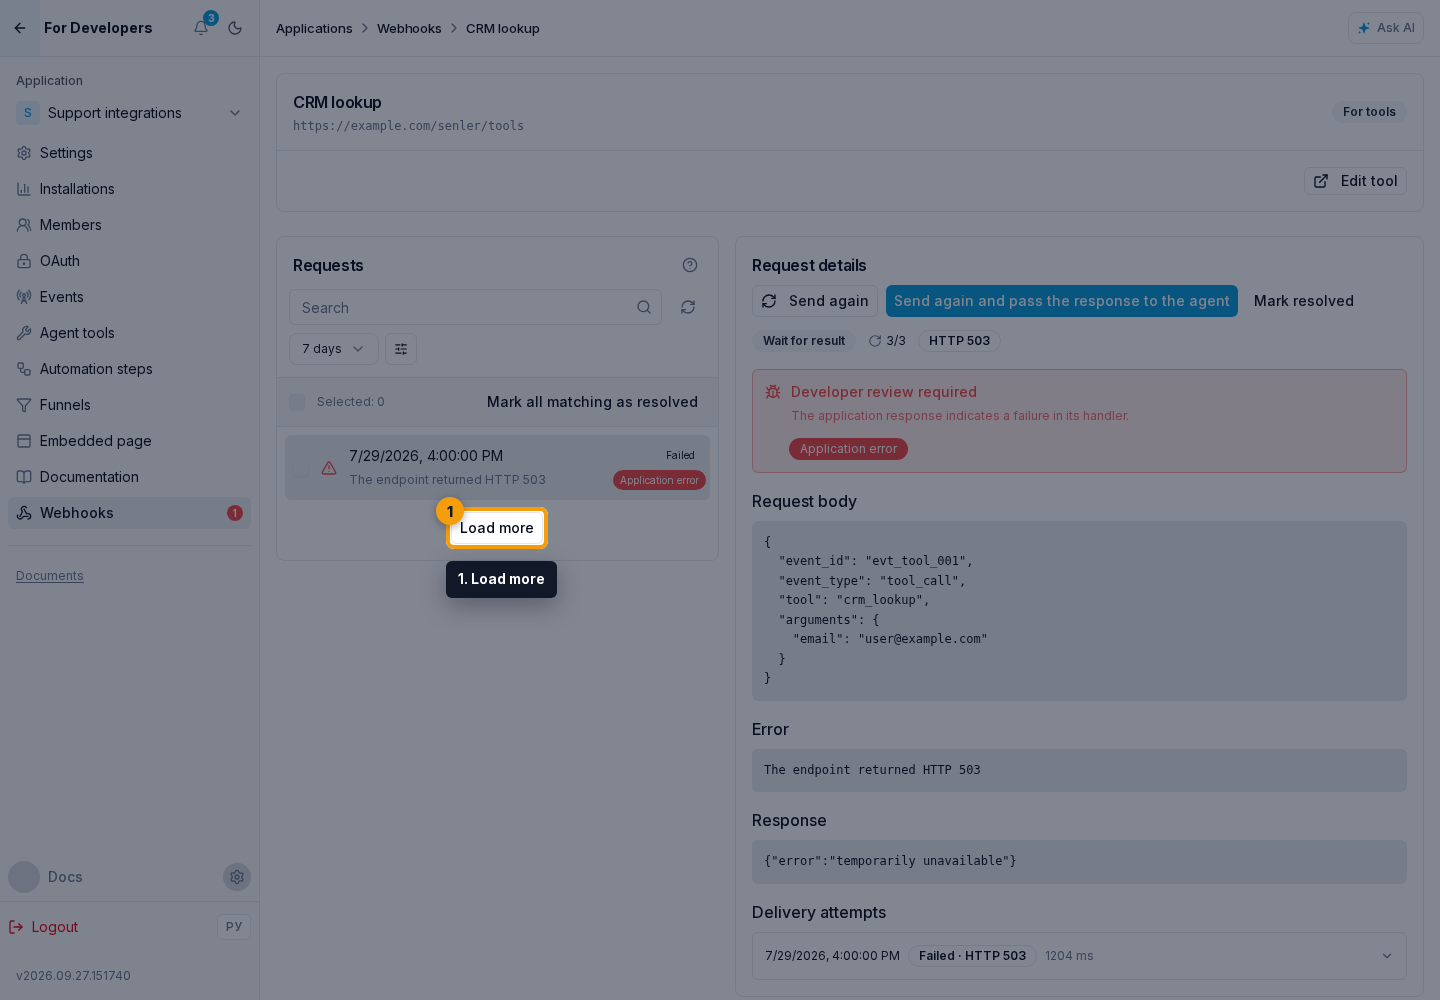
Task: Click Mark resolved
Action: (x=1304, y=301)
